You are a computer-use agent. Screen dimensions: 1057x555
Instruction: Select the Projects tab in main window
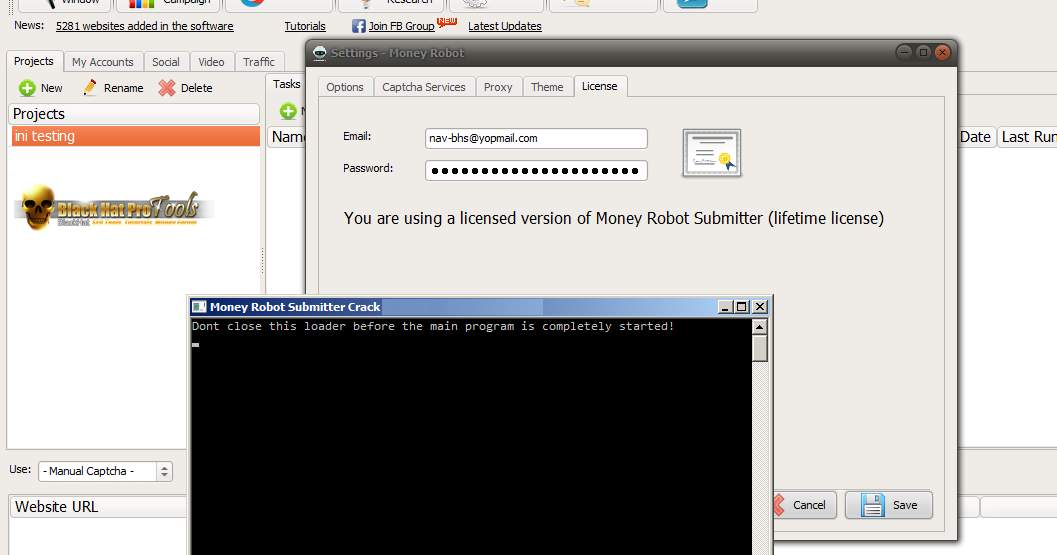[34, 61]
